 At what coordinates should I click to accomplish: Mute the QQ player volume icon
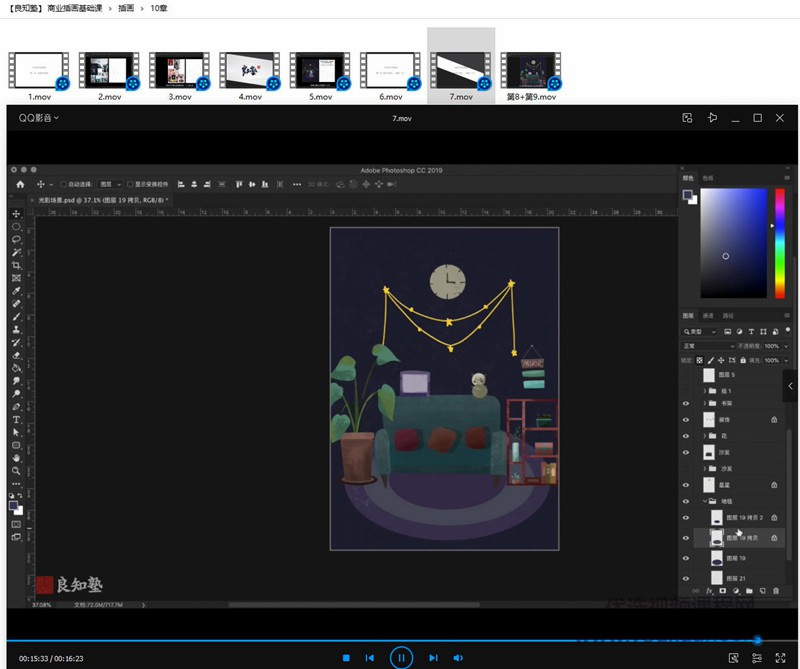458,658
